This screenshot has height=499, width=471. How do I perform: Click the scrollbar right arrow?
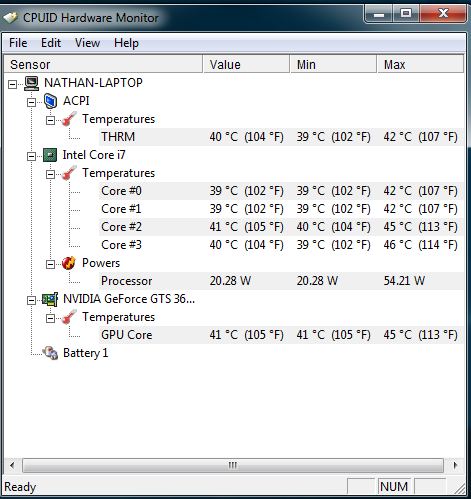[x=455, y=465]
